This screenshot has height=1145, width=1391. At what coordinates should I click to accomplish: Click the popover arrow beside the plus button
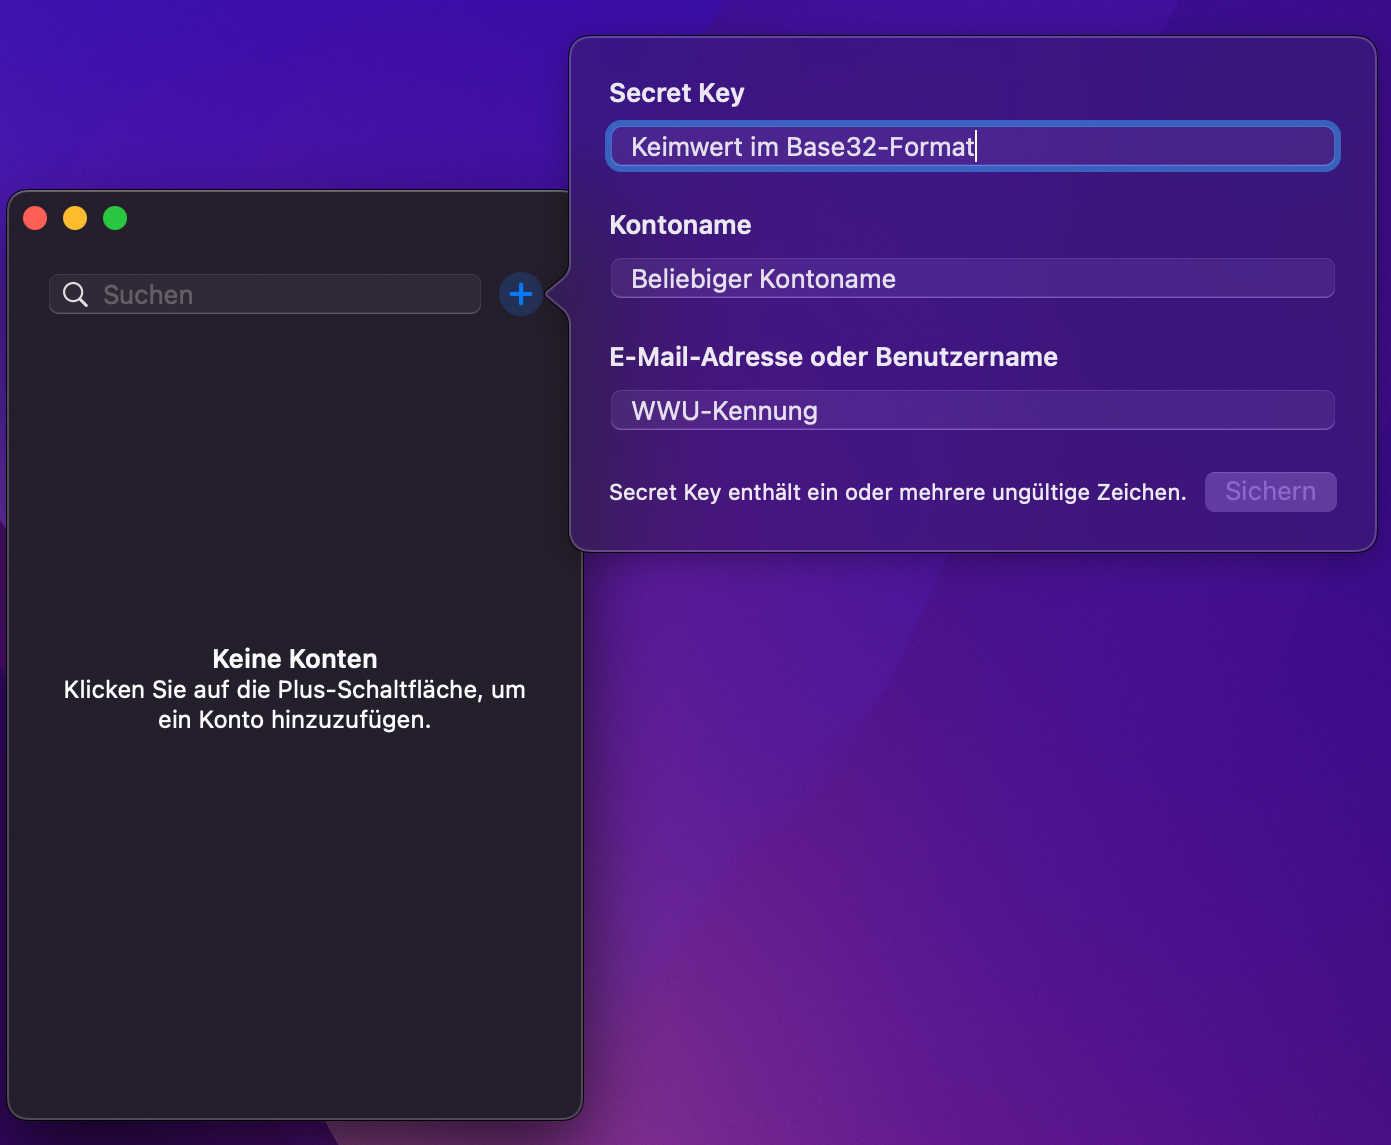[559, 294]
